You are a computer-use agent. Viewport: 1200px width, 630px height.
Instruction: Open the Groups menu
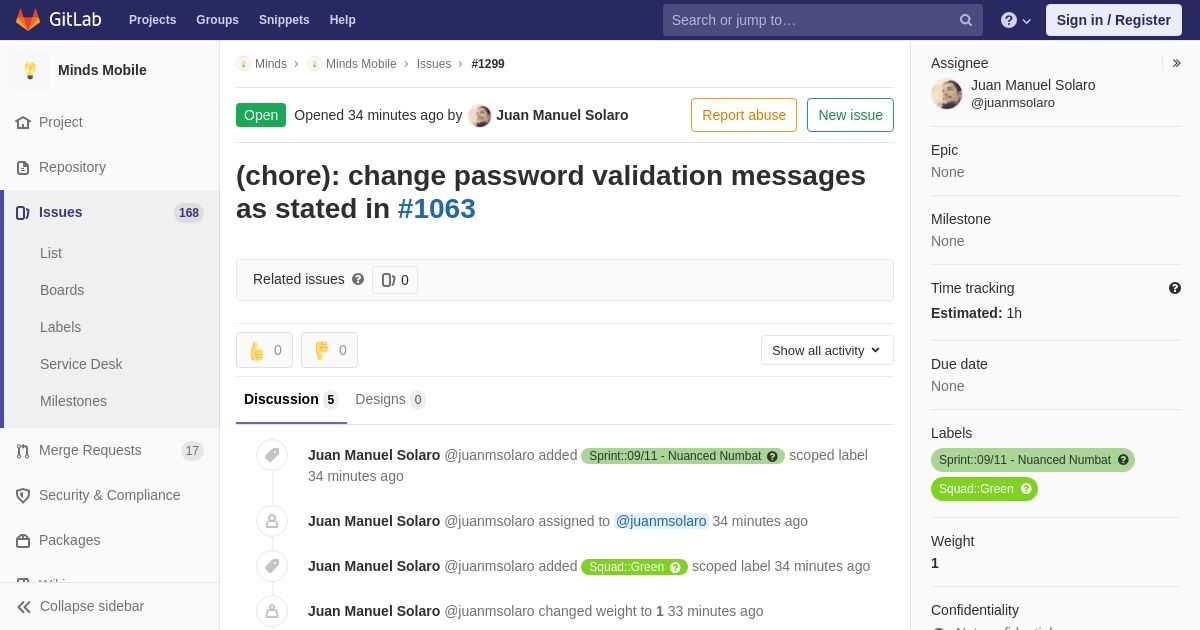point(217,20)
